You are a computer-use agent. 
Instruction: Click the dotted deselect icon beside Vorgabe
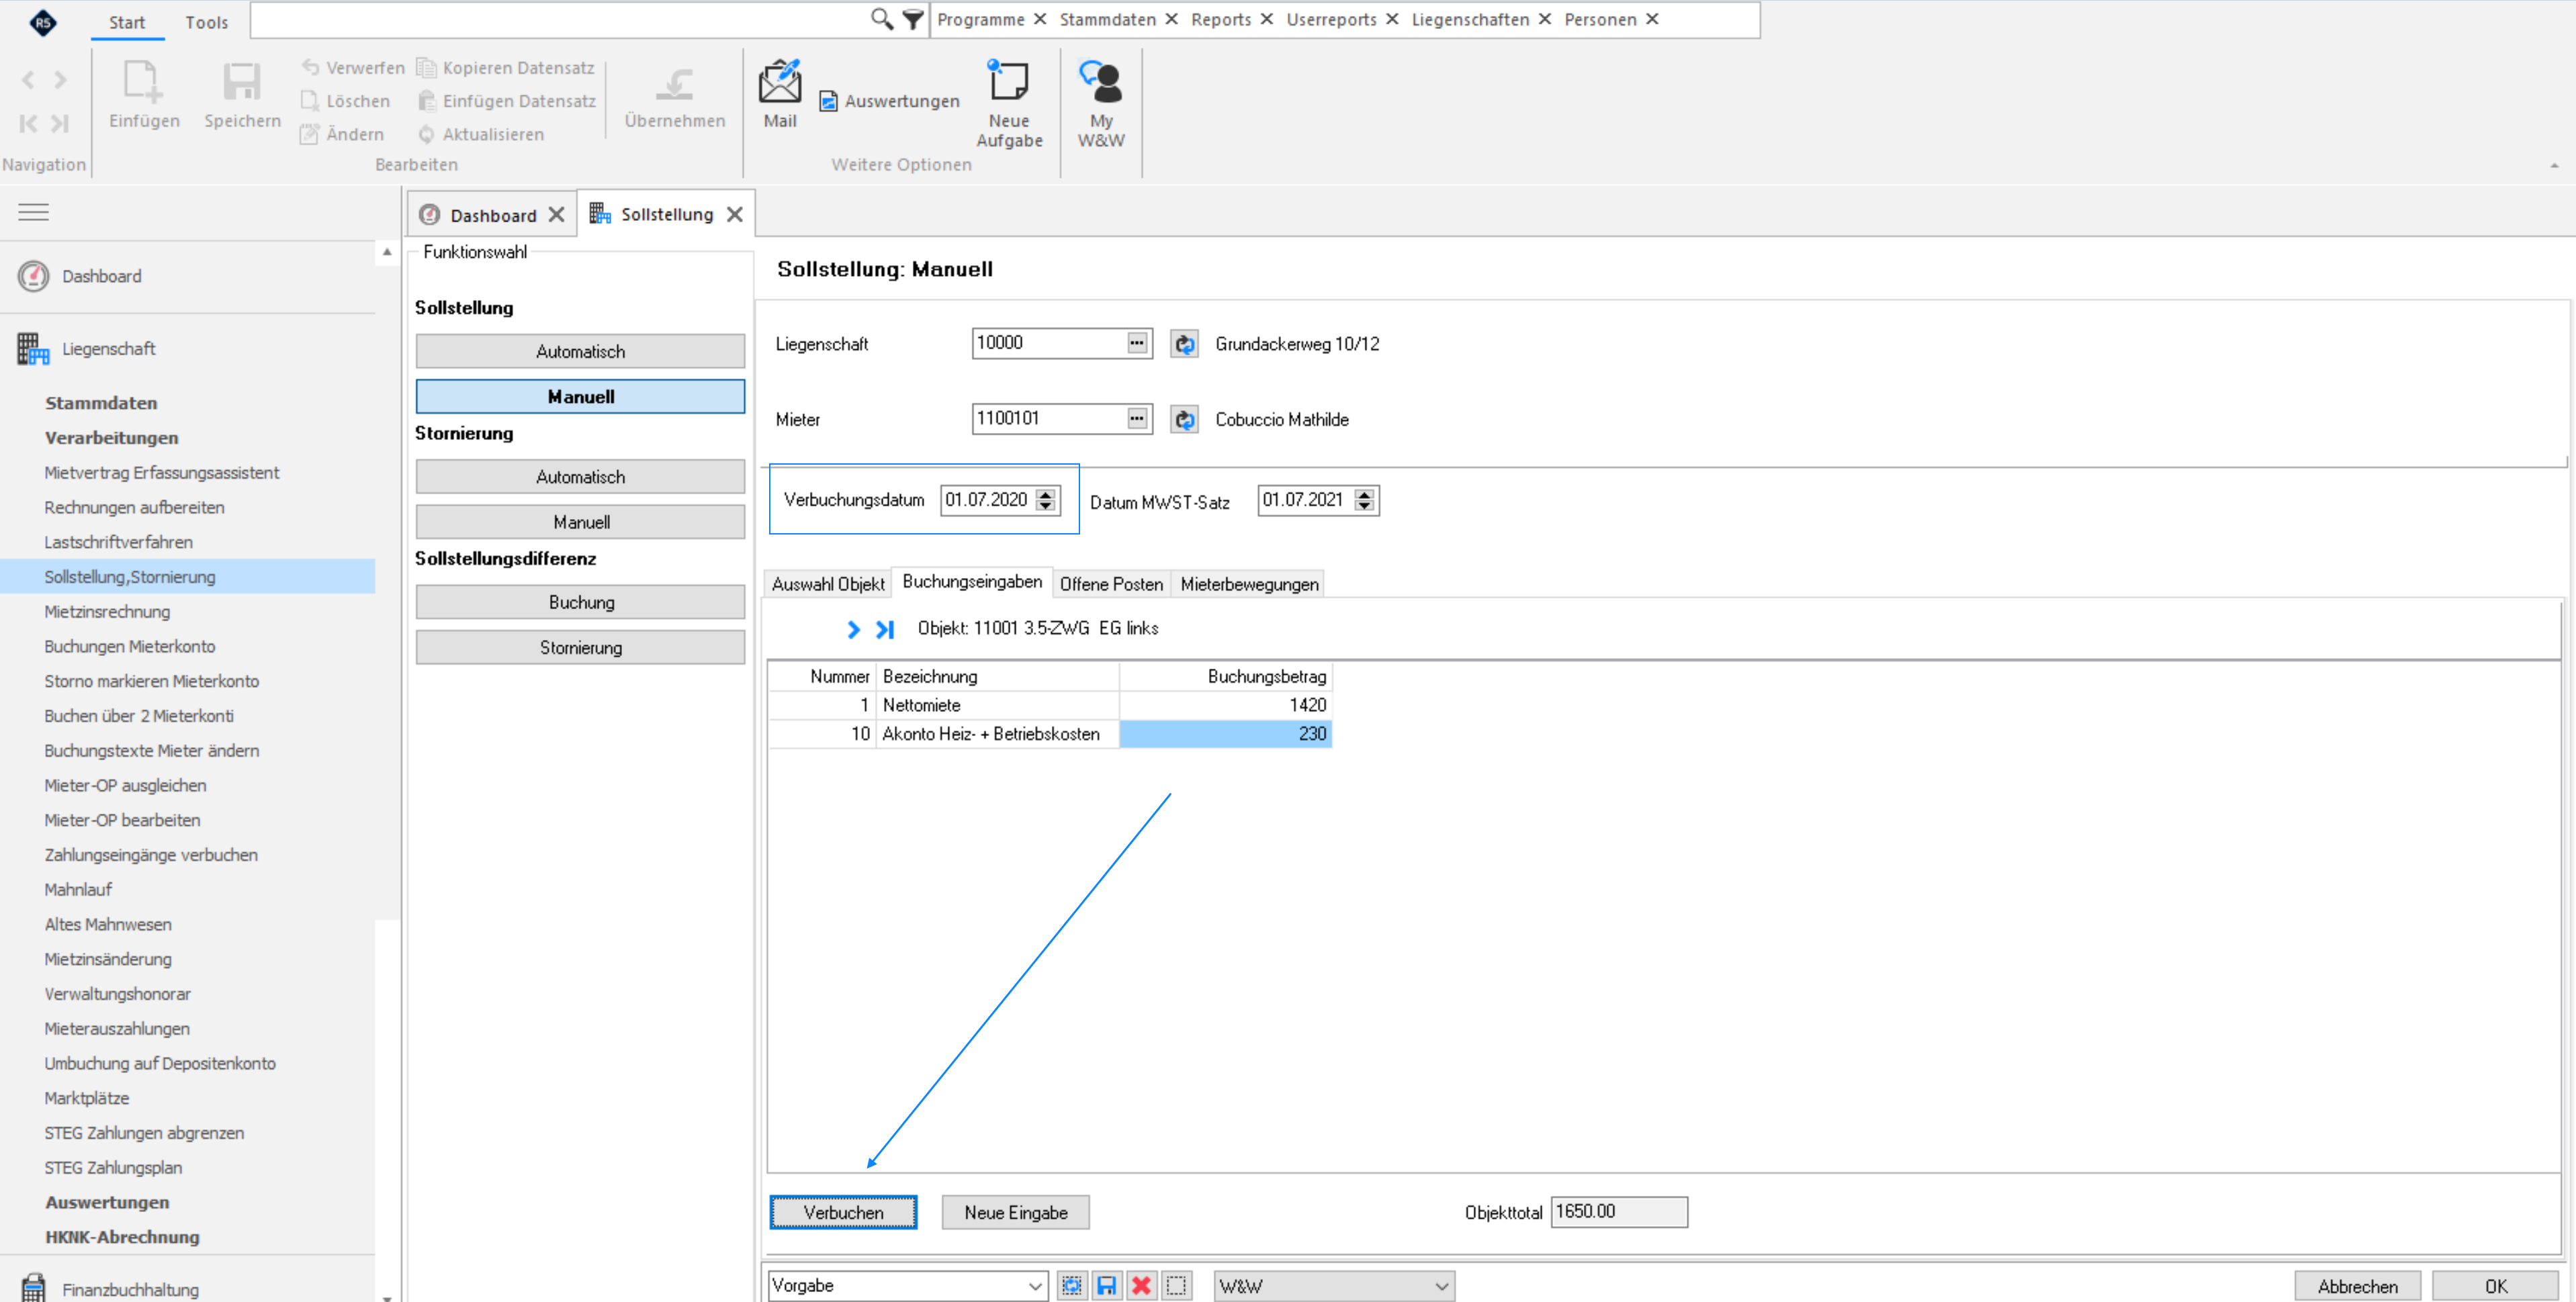[1176, 1286]
